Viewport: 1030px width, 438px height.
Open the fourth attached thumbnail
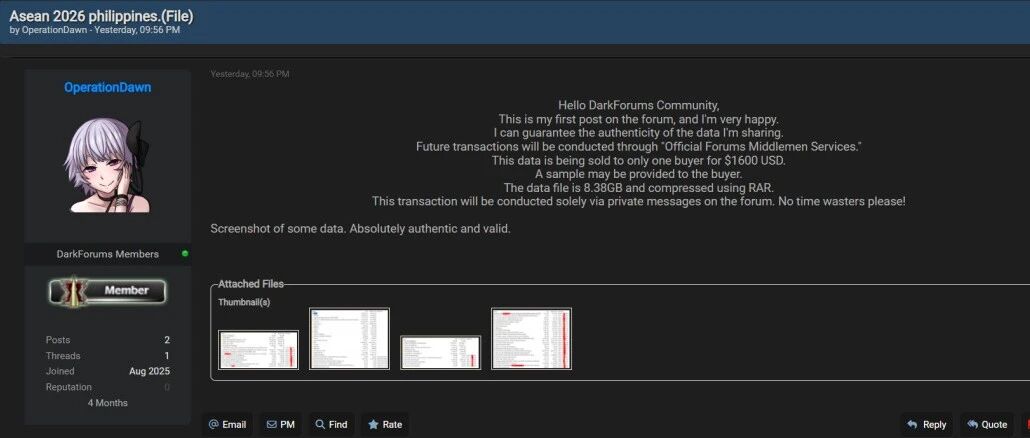[x=531, y=339]
